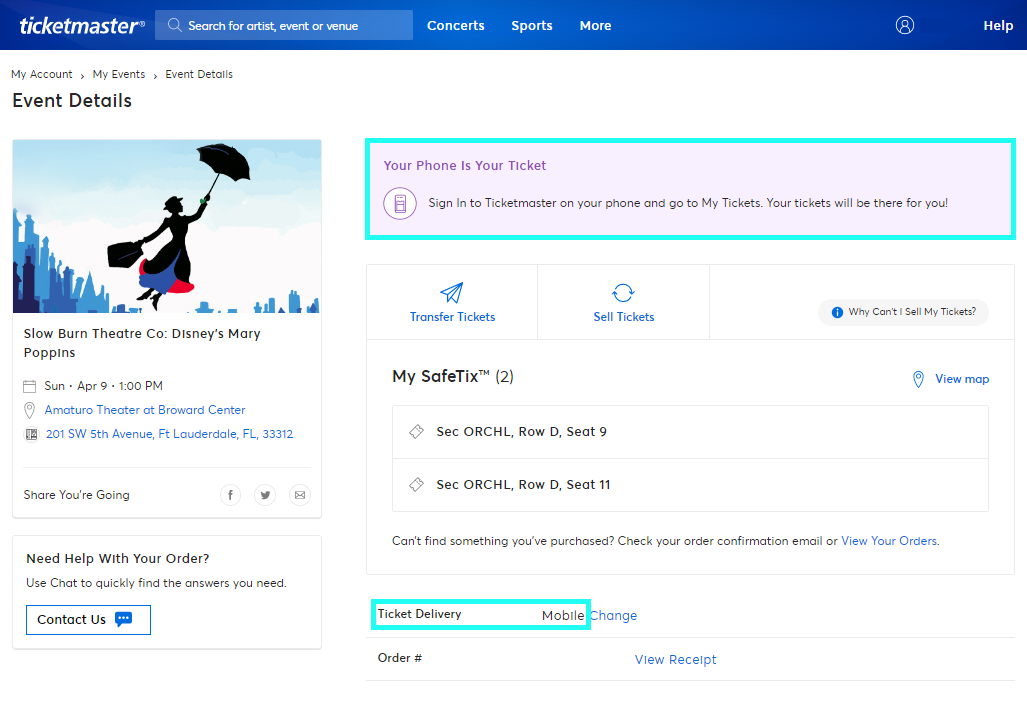Share event via email icon

[x=300, y=495]
